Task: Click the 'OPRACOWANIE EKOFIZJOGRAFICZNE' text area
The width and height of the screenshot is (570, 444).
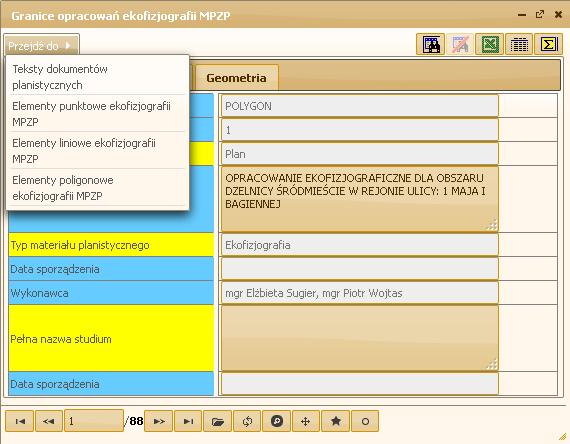Action: click(x=360, y=199)
